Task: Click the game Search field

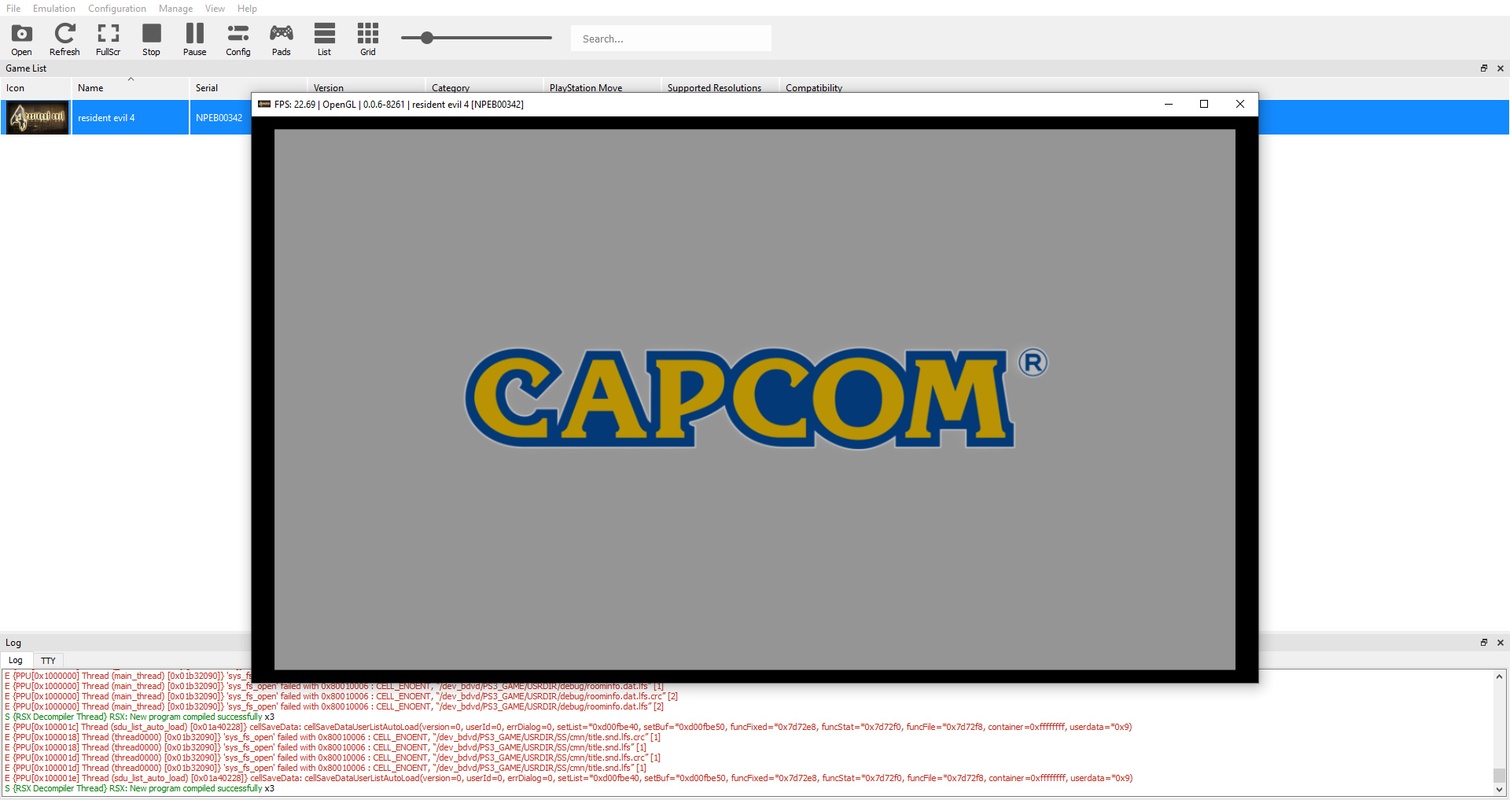Action: tap(671, 39)
